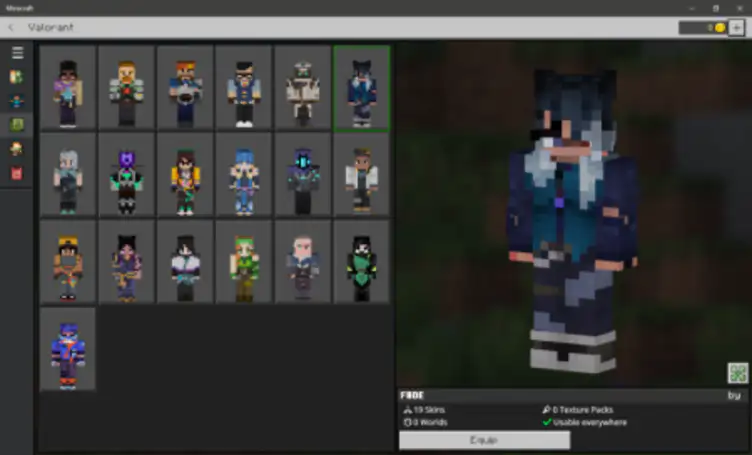Click the '19 Skins' info text

pyautogui.click(x=429, y=410)
